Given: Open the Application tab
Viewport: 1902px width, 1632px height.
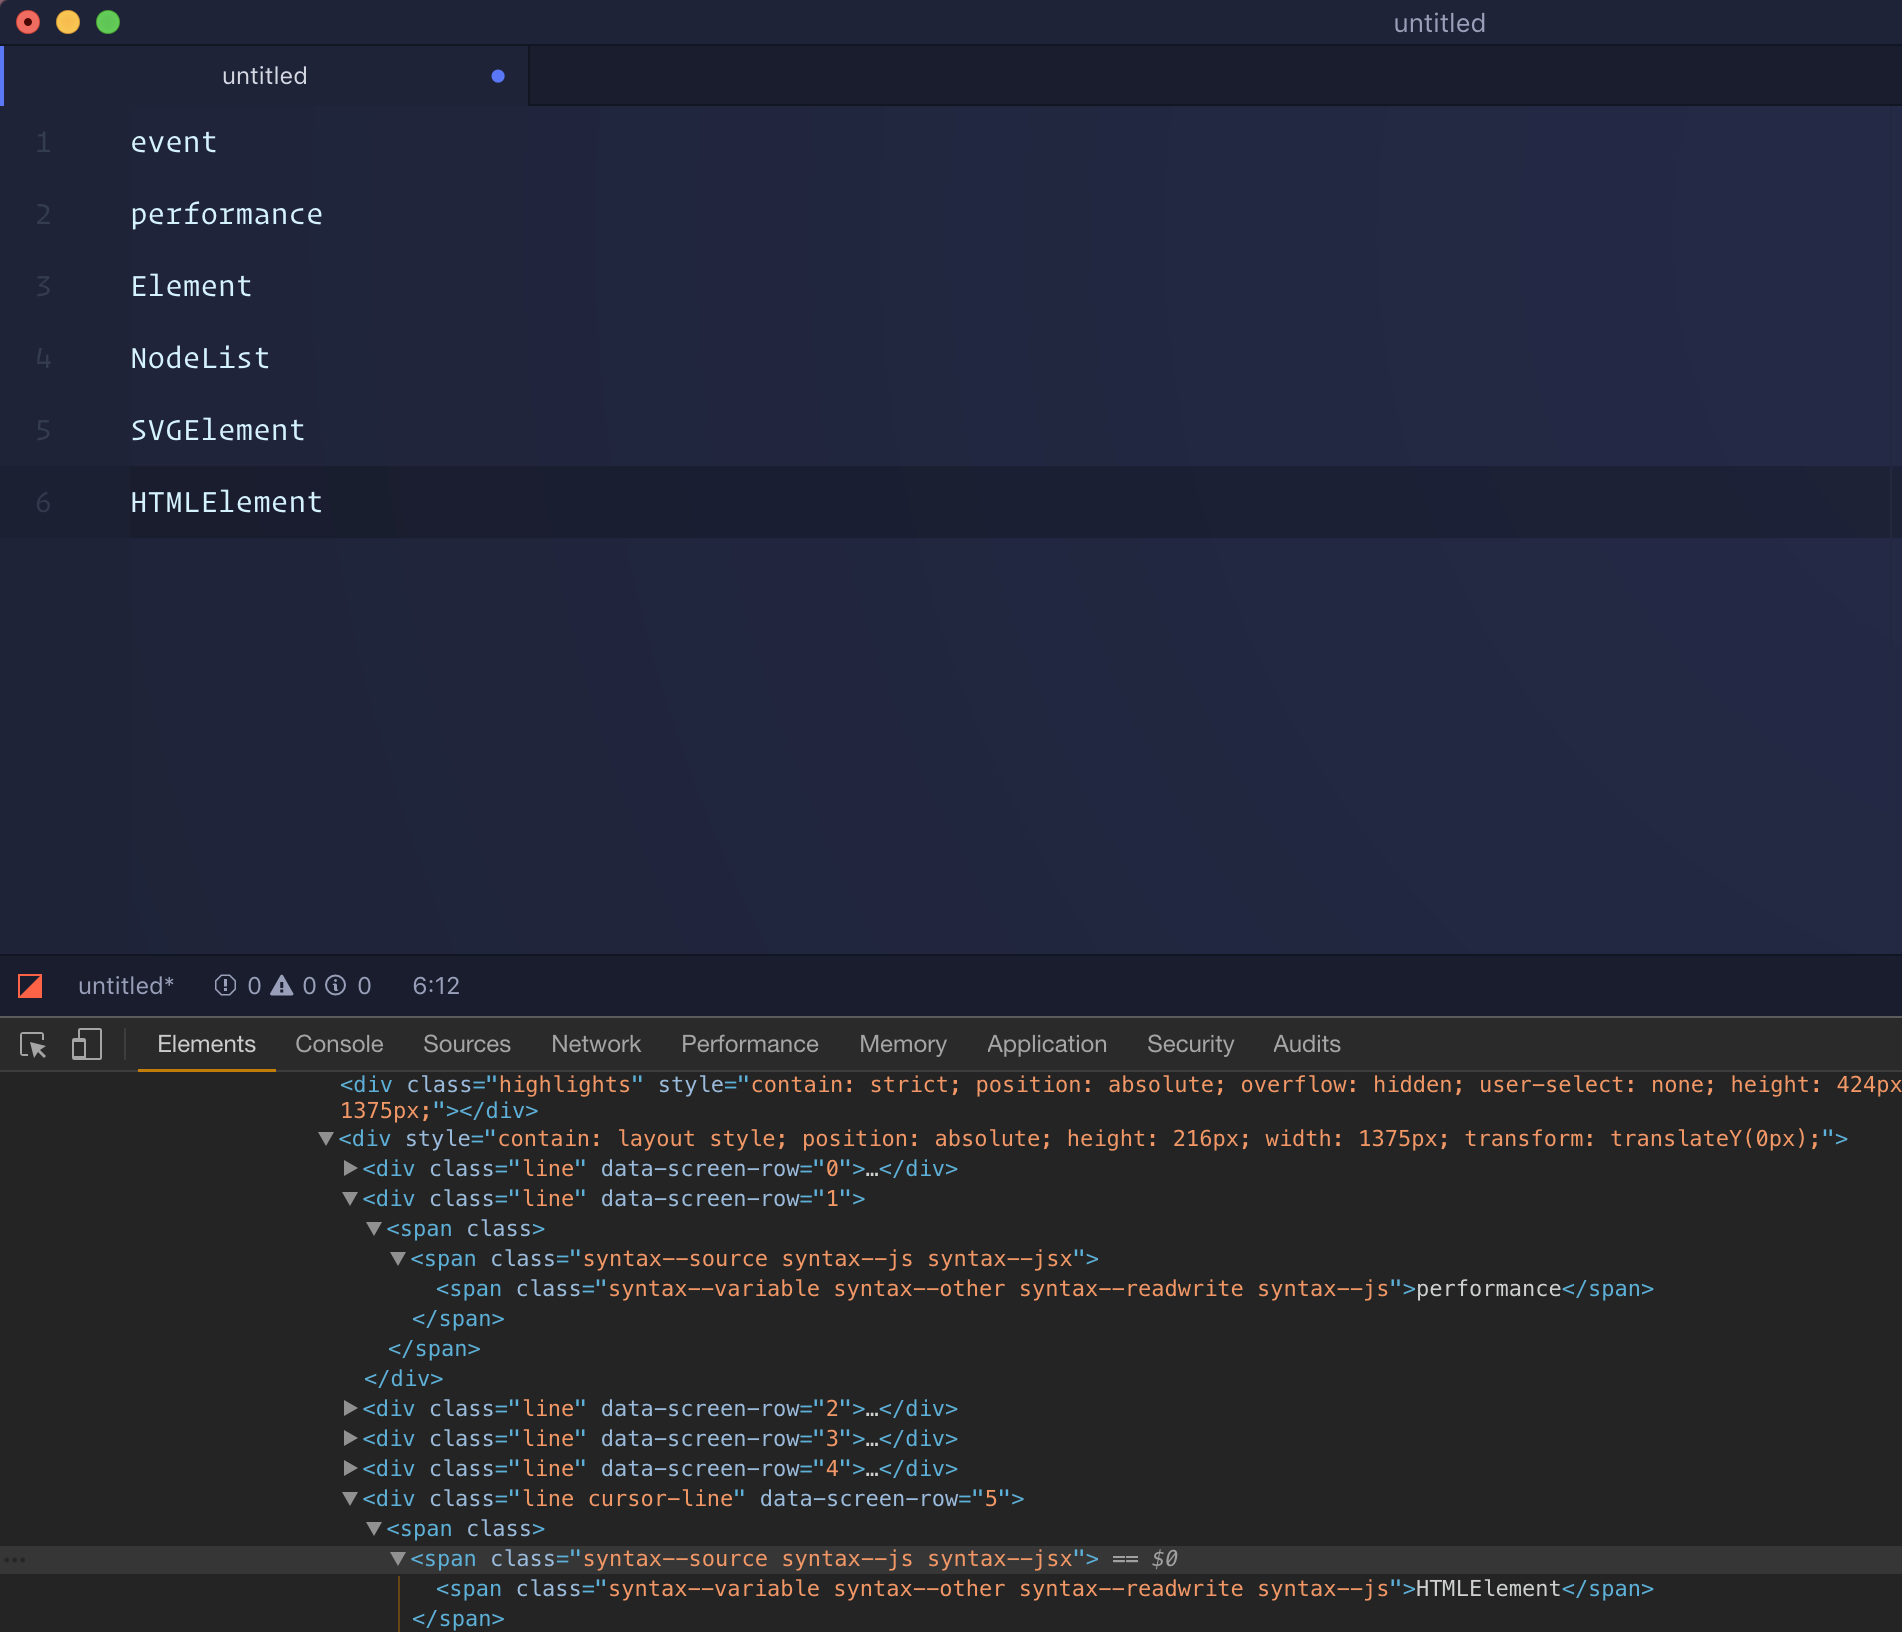Looking at the screenshot, I should coord(1047,1044).
